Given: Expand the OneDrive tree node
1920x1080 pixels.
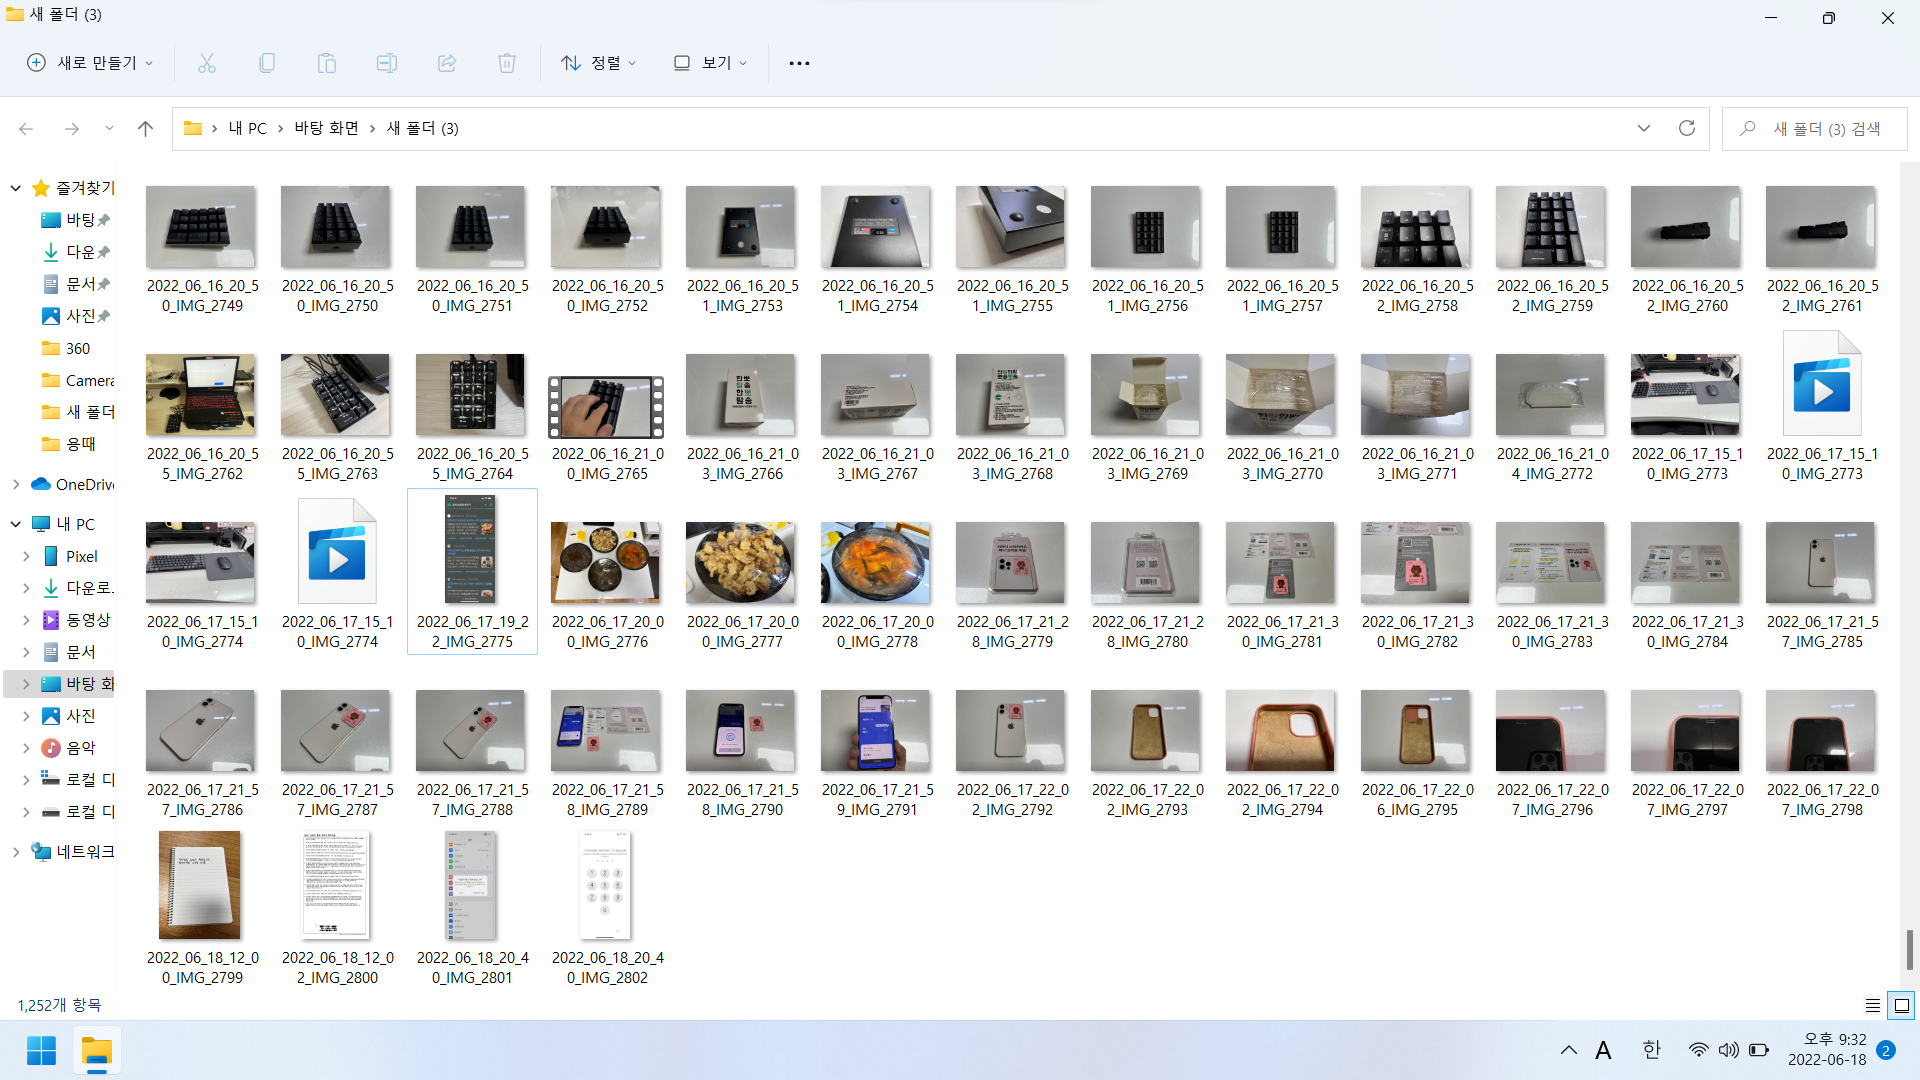Looking at the screenshot, I should click(x=16, y=484).
